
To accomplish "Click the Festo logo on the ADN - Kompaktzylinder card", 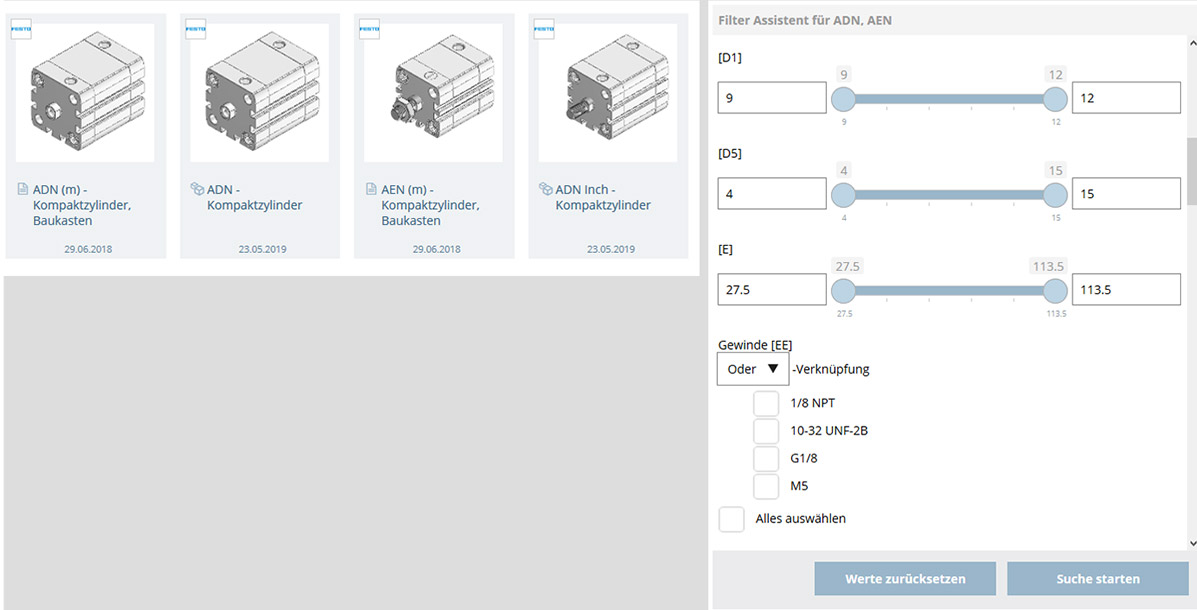I will click(x=194, y=28).
